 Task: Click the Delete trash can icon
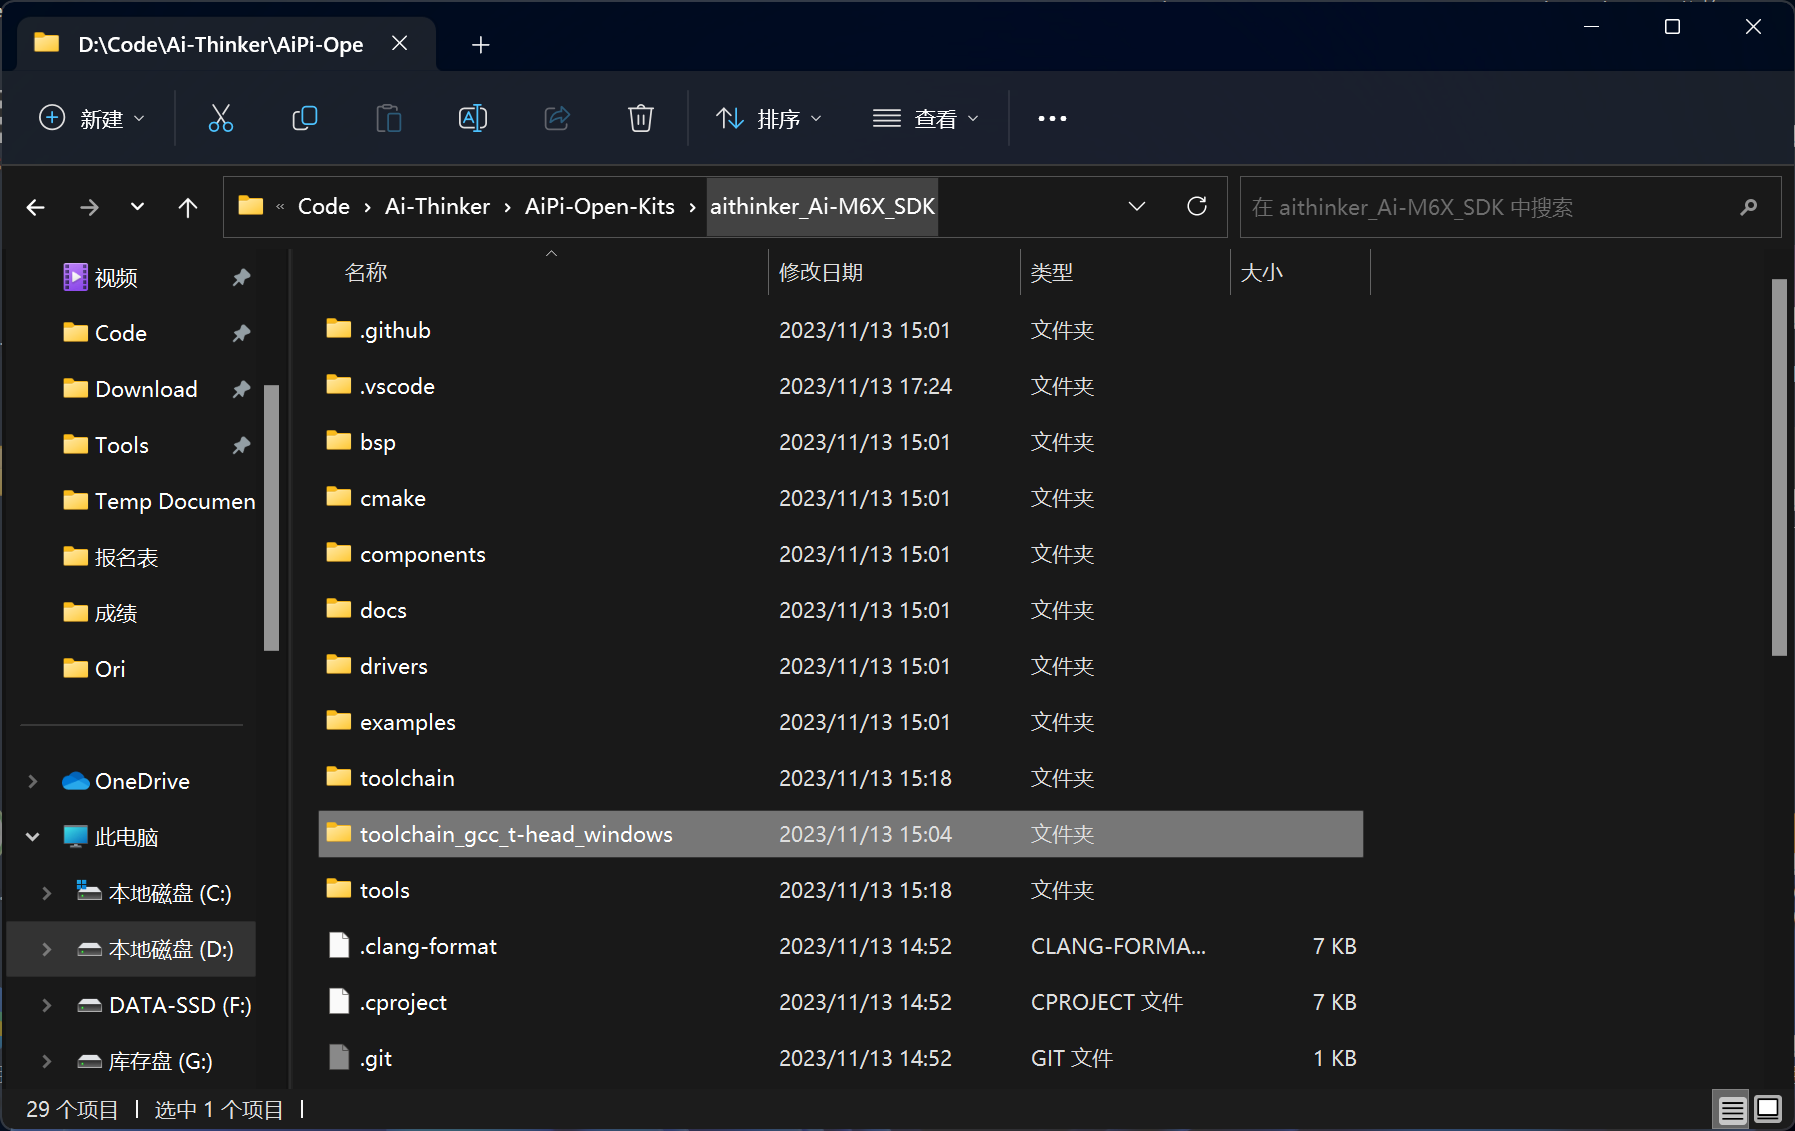coord(640,118)
